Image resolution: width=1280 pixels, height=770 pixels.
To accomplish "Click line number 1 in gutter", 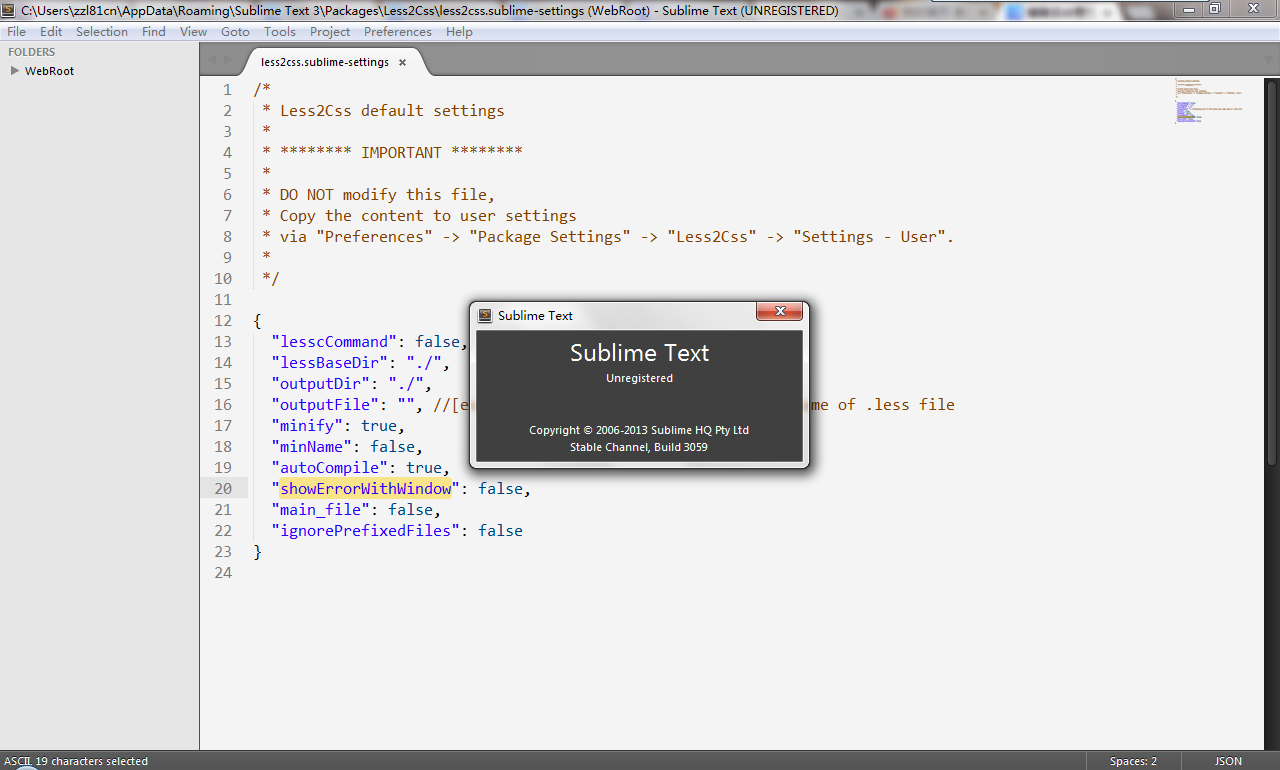I will pyautogui.click(x=228, y=89).
